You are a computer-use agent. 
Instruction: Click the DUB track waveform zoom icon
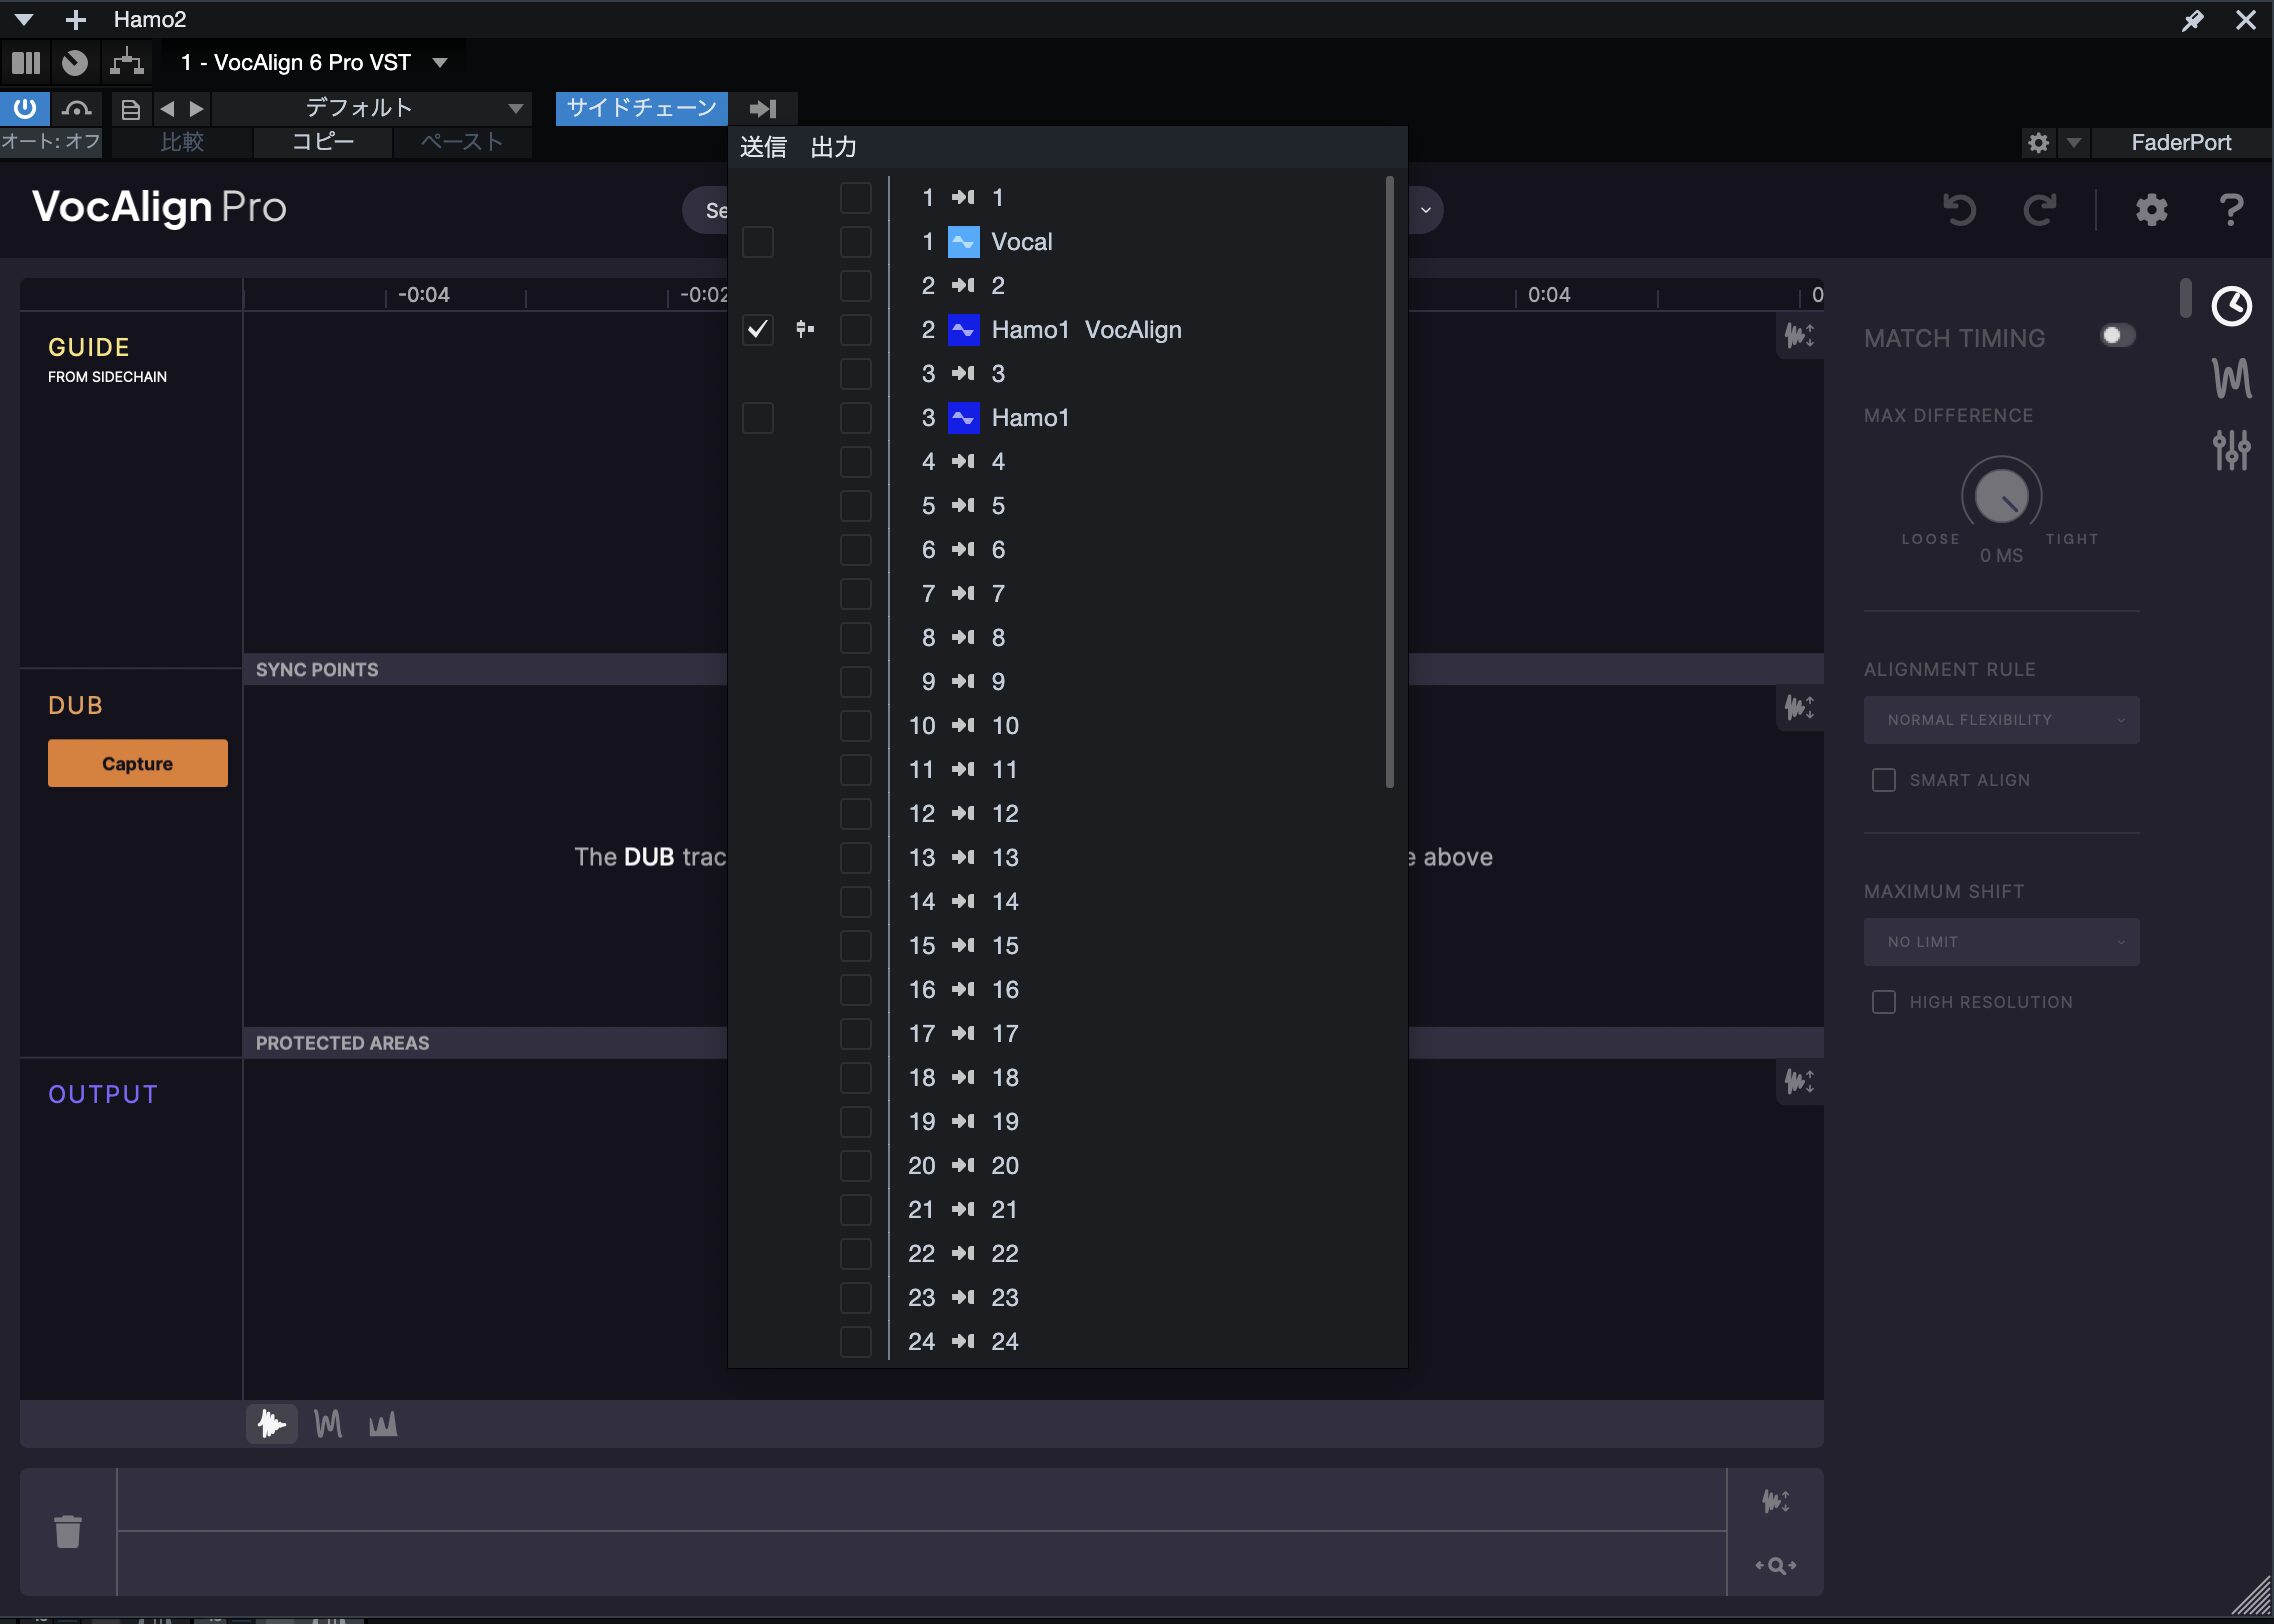(x=1799, y=708)
